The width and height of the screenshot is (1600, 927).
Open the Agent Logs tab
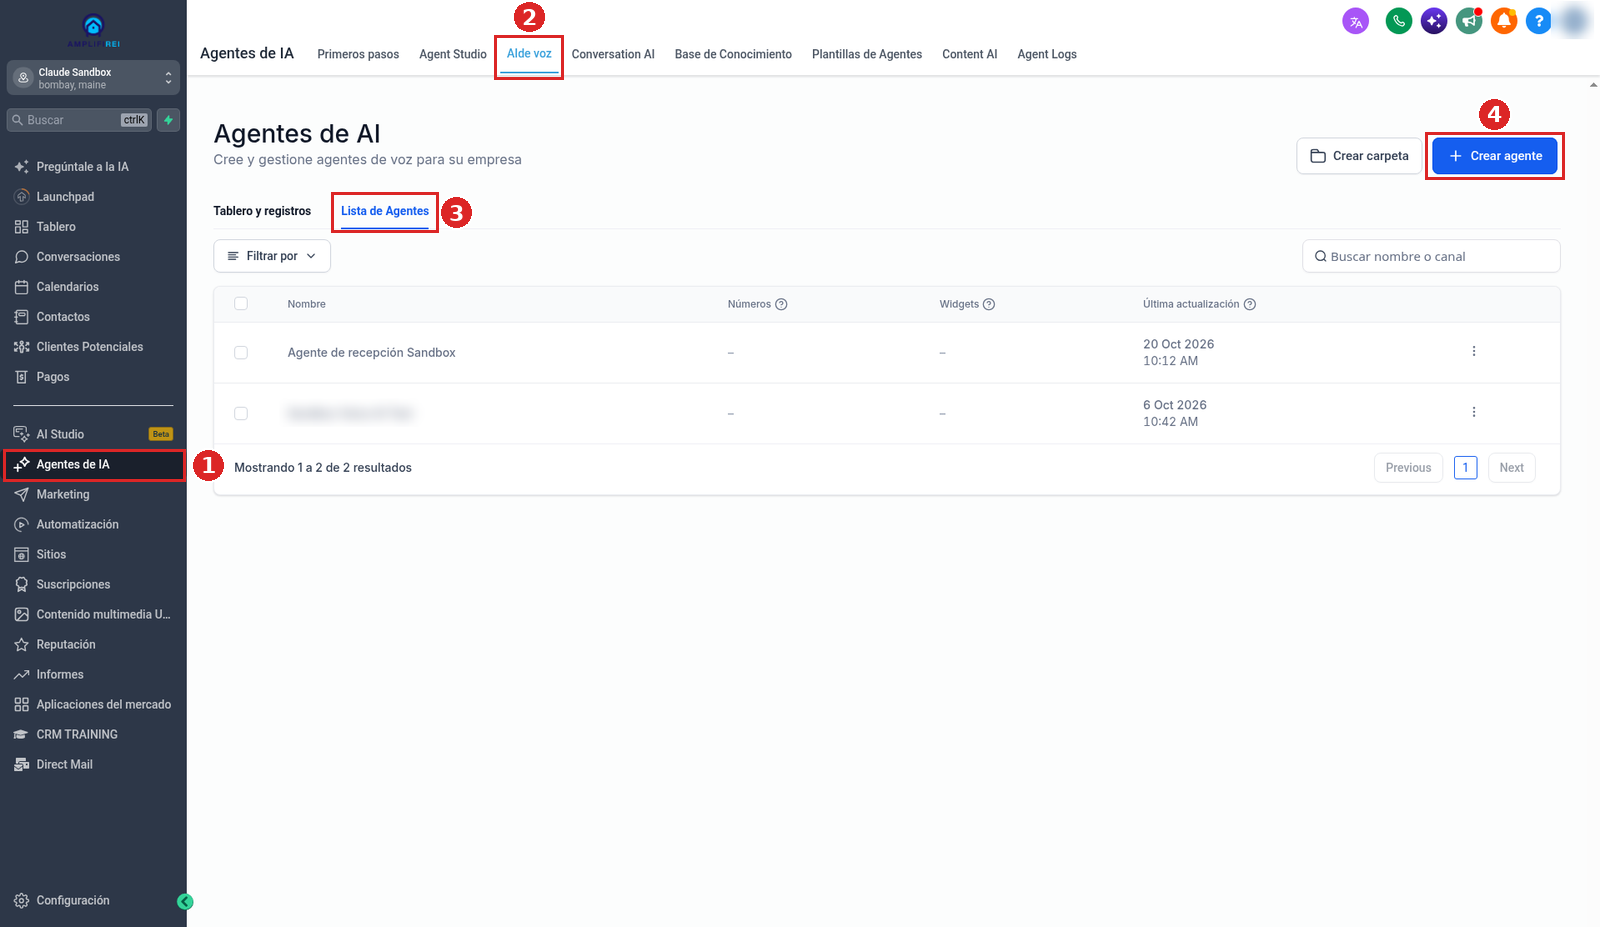coord(1047,54)
